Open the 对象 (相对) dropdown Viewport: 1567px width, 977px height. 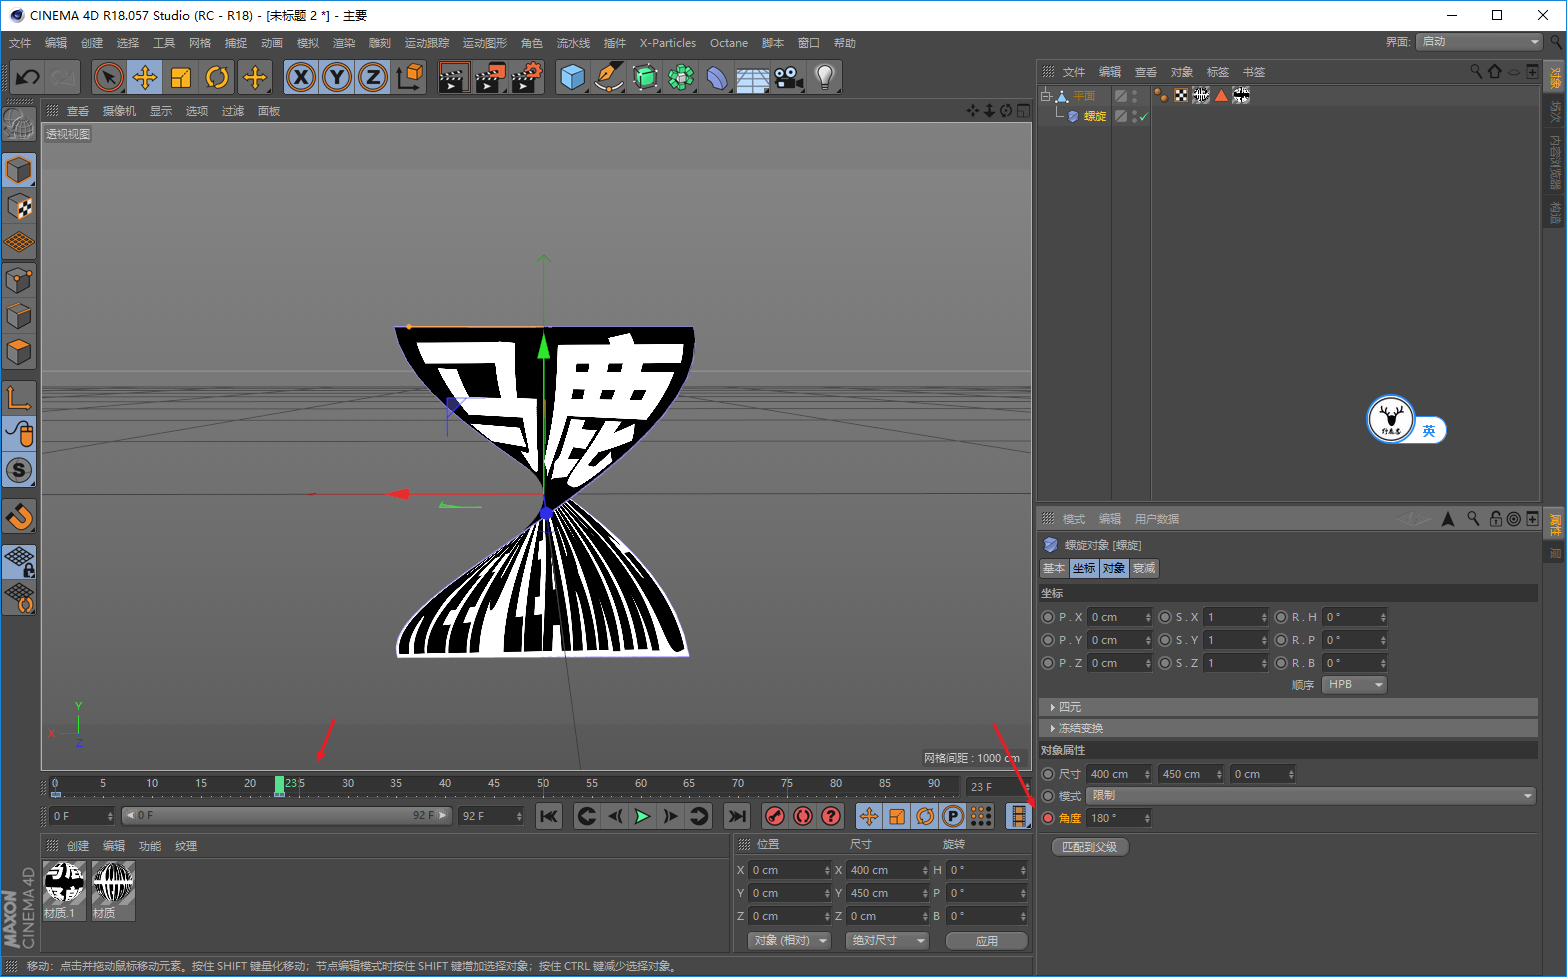click(x=790, y=941)
